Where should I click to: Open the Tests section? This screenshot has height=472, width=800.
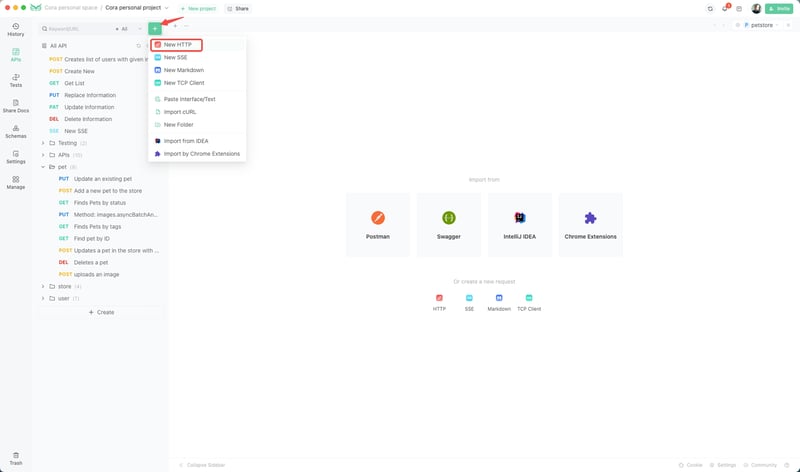(16, 81)
